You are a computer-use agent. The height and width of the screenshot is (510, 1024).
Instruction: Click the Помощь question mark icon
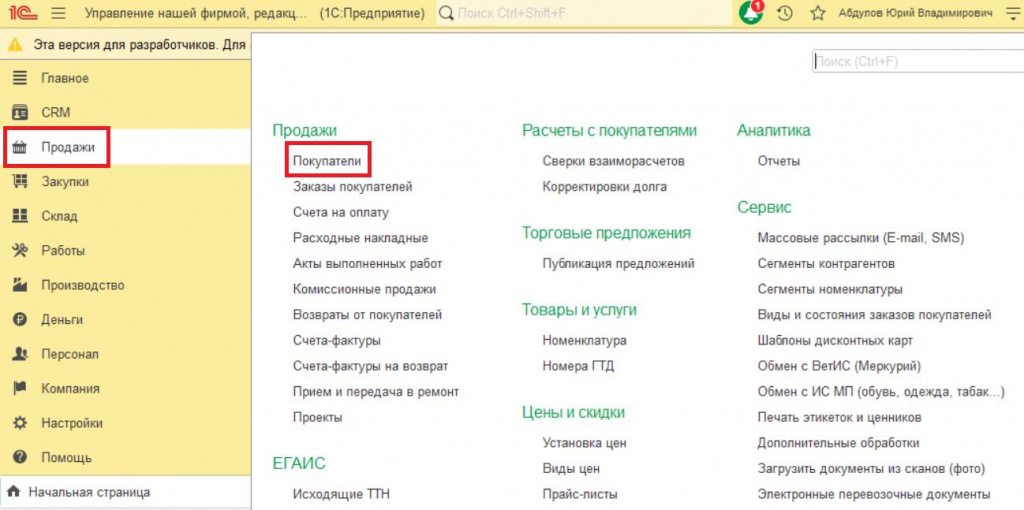pyautogui.click(x=20, y=457)
